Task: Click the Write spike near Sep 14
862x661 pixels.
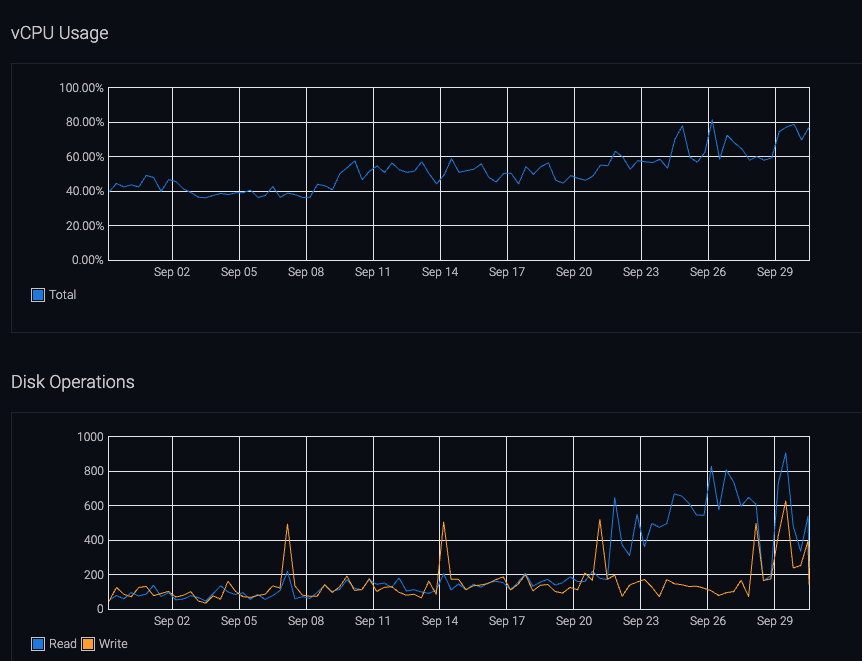Action: (443, 522)
